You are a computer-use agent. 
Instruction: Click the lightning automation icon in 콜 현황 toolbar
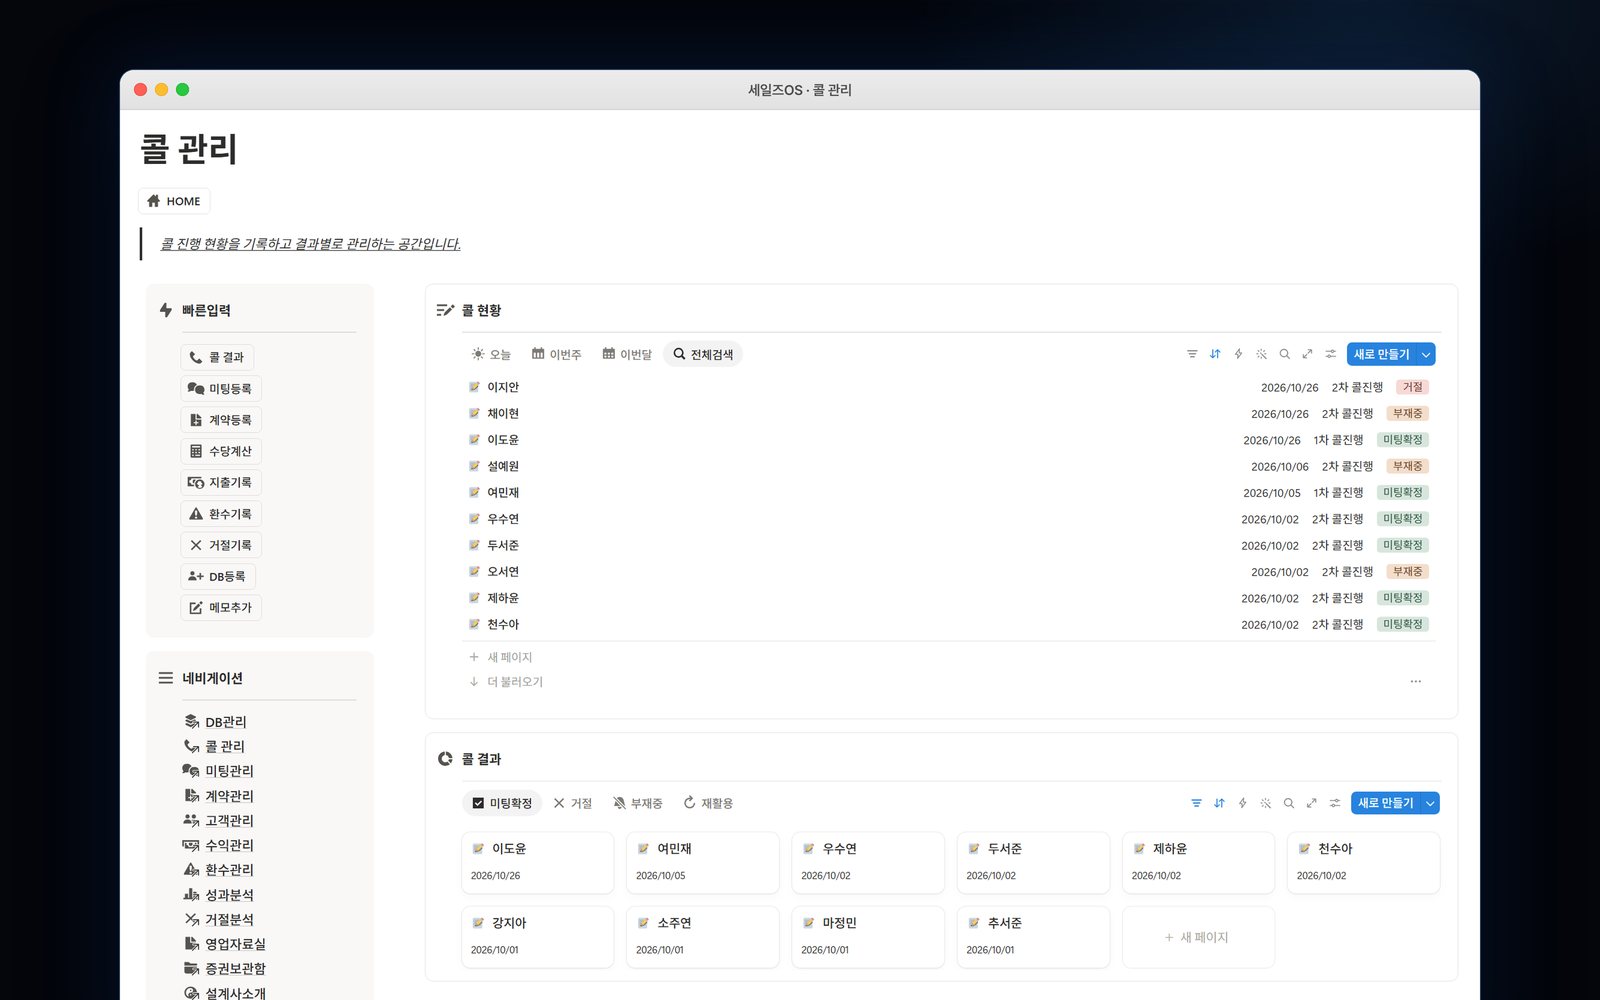click(x=1238, y=354)
